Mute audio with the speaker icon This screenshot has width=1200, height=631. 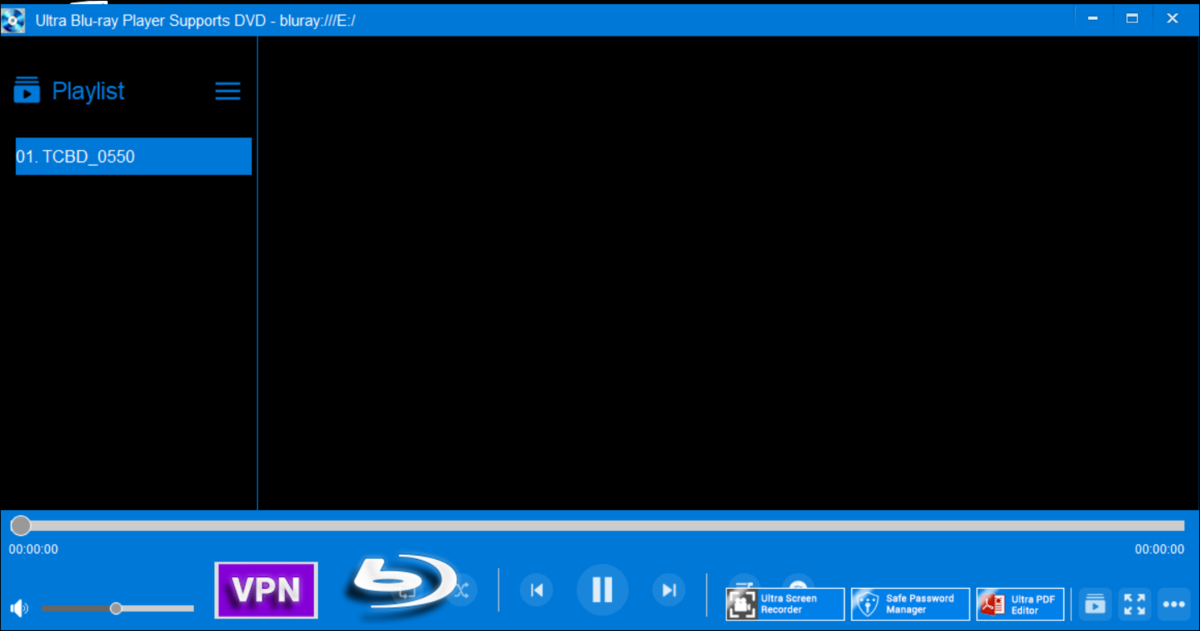18,607
